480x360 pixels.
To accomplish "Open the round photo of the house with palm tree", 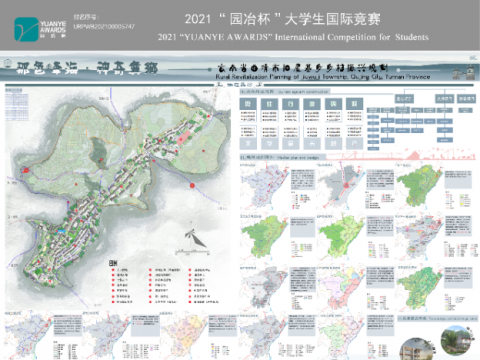I will (x=457, y=340).
